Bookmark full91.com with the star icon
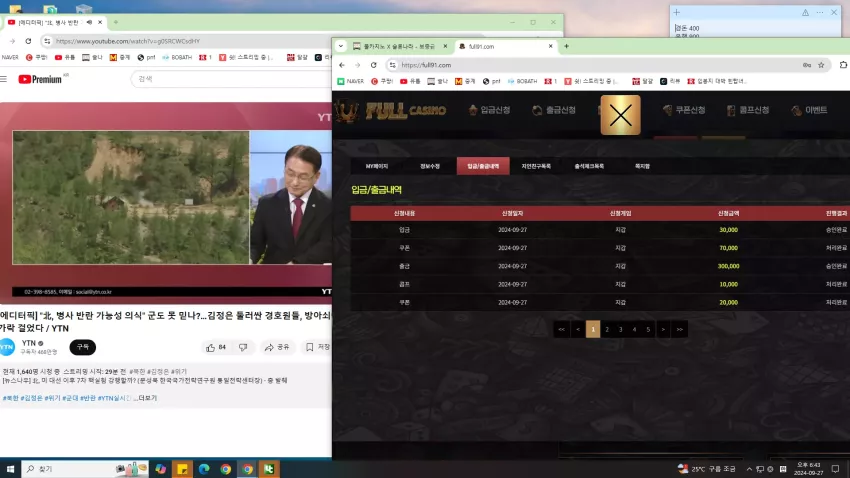 pos(821,65)
